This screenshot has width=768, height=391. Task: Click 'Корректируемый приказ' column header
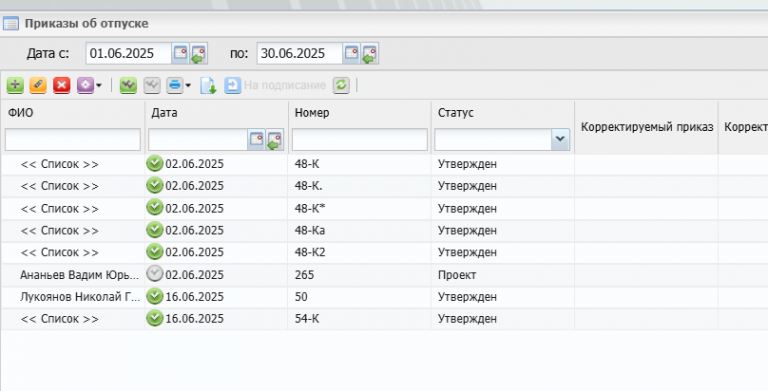point(647,127)
